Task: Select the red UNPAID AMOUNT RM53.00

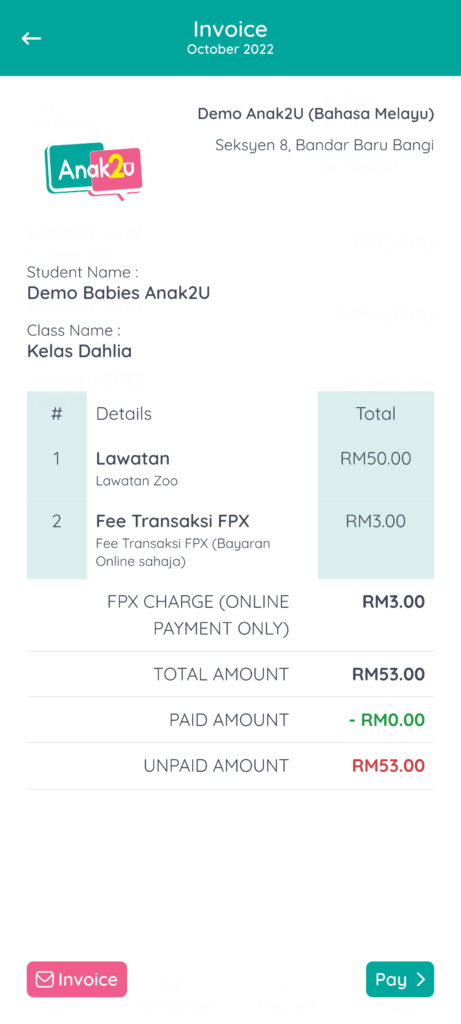Action: coord(389,766)
